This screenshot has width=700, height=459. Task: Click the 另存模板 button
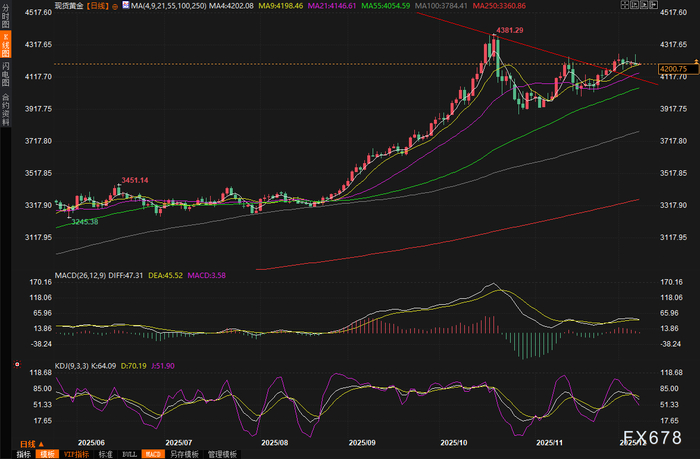click(184, 454)
